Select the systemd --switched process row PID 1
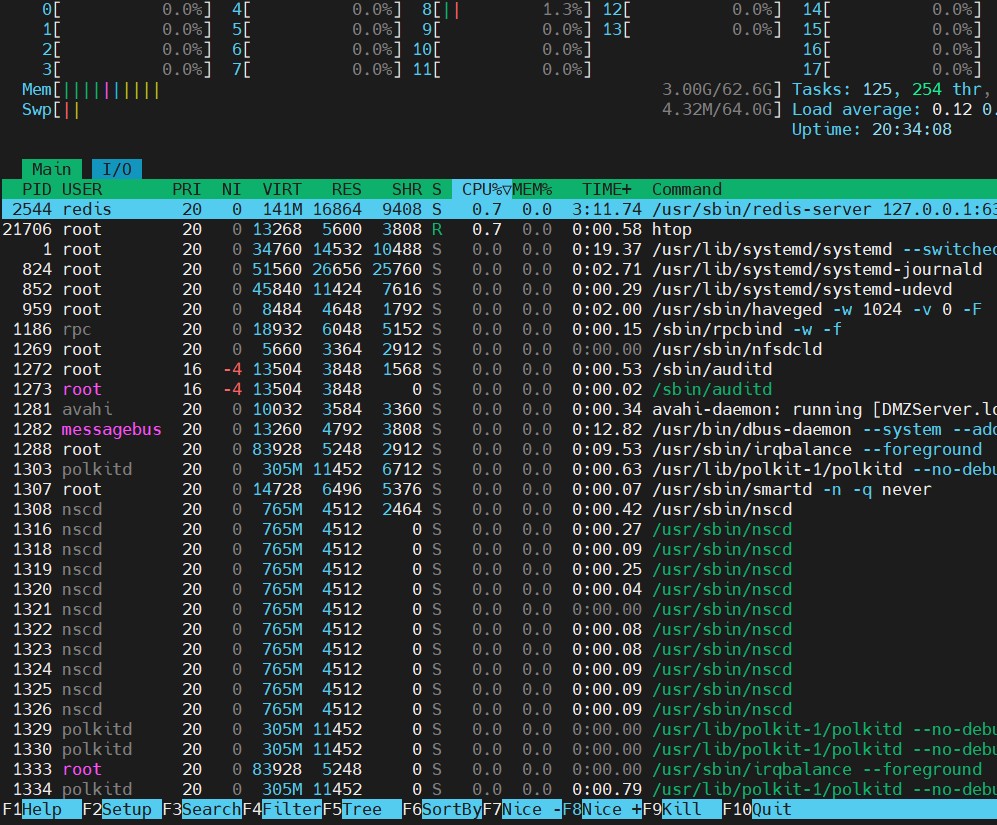Screen dimensions: 997x825 [x=498, y=249]
